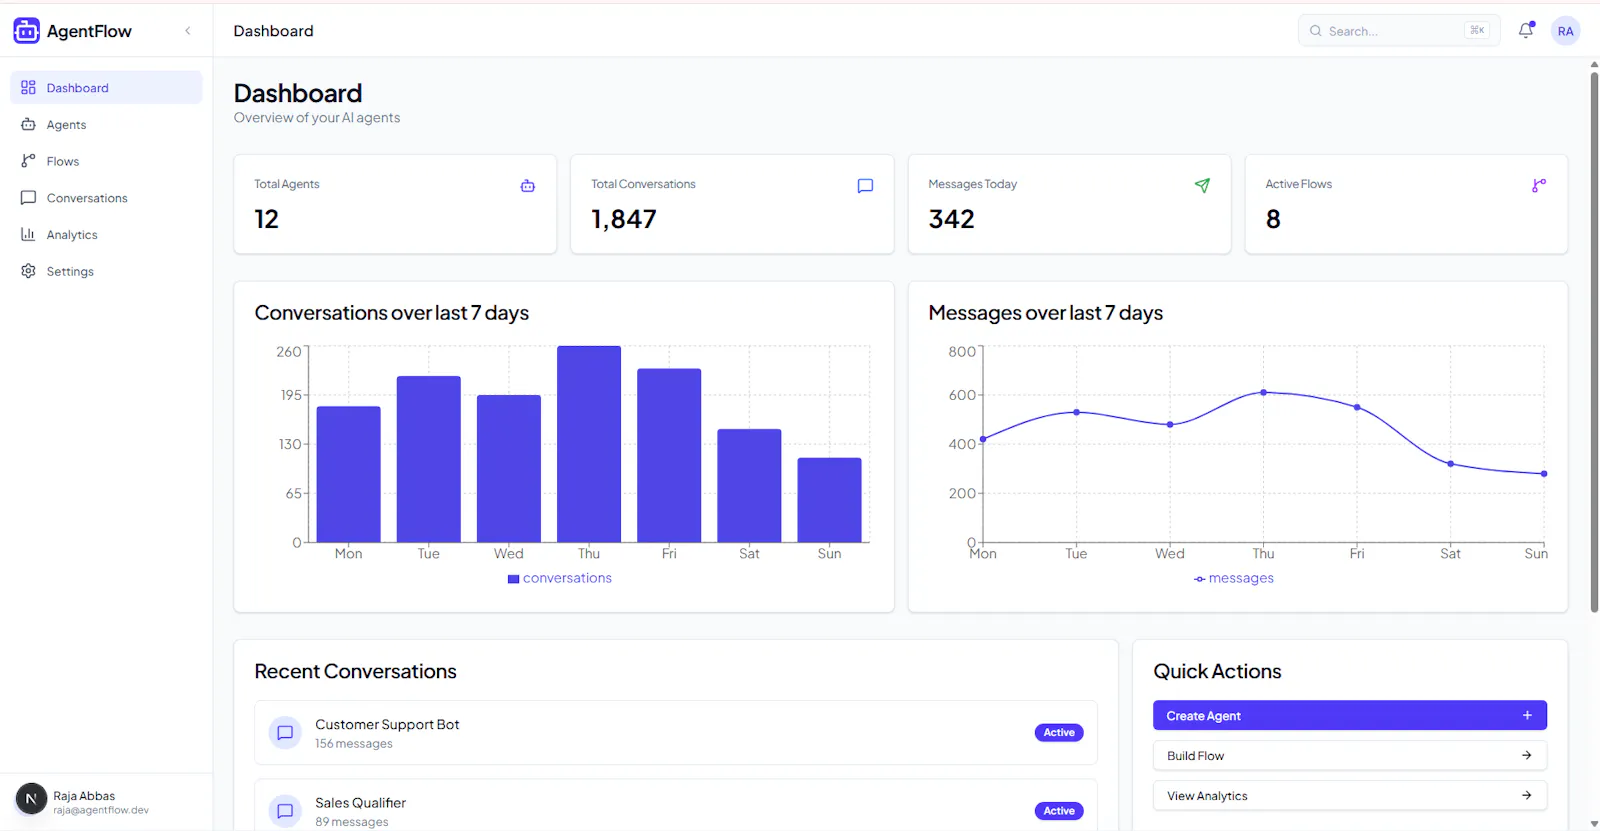This screenshot has height=831, width=1600.
Task: Open the Agents sidebar item
Action: pos(106,125)
